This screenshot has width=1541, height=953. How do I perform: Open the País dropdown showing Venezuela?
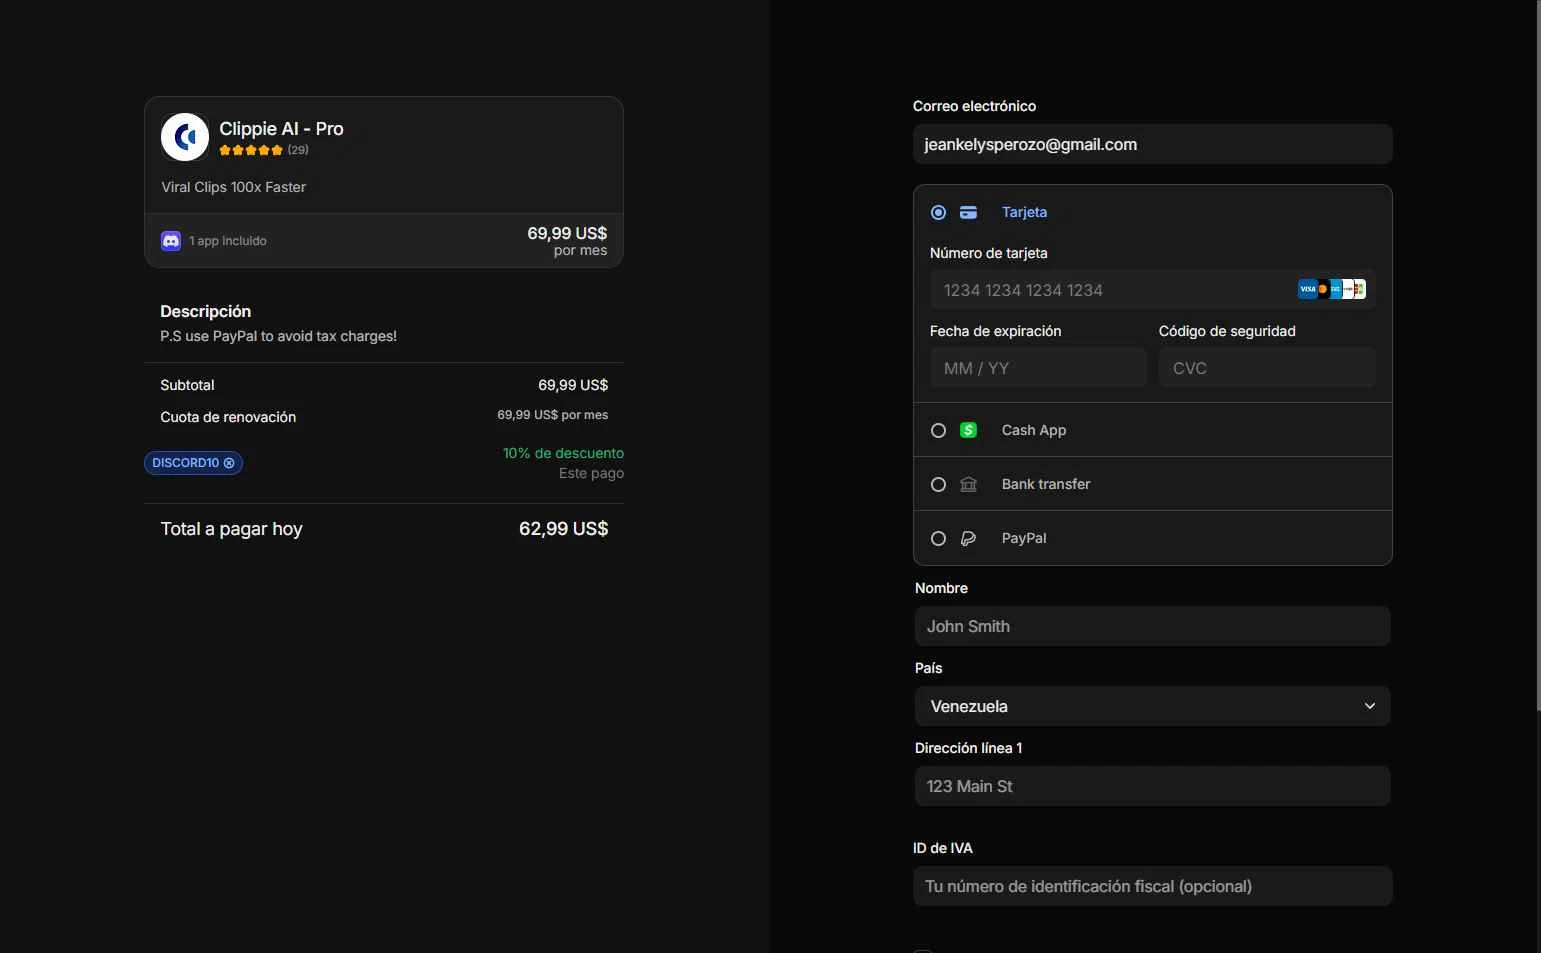point(1152,706)
